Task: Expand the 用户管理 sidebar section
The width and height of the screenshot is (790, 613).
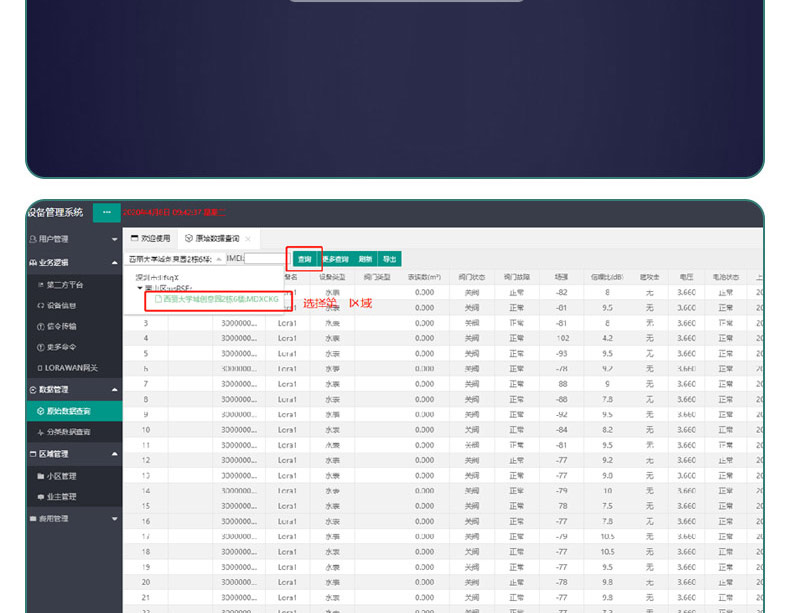Action: pos(72,239)
